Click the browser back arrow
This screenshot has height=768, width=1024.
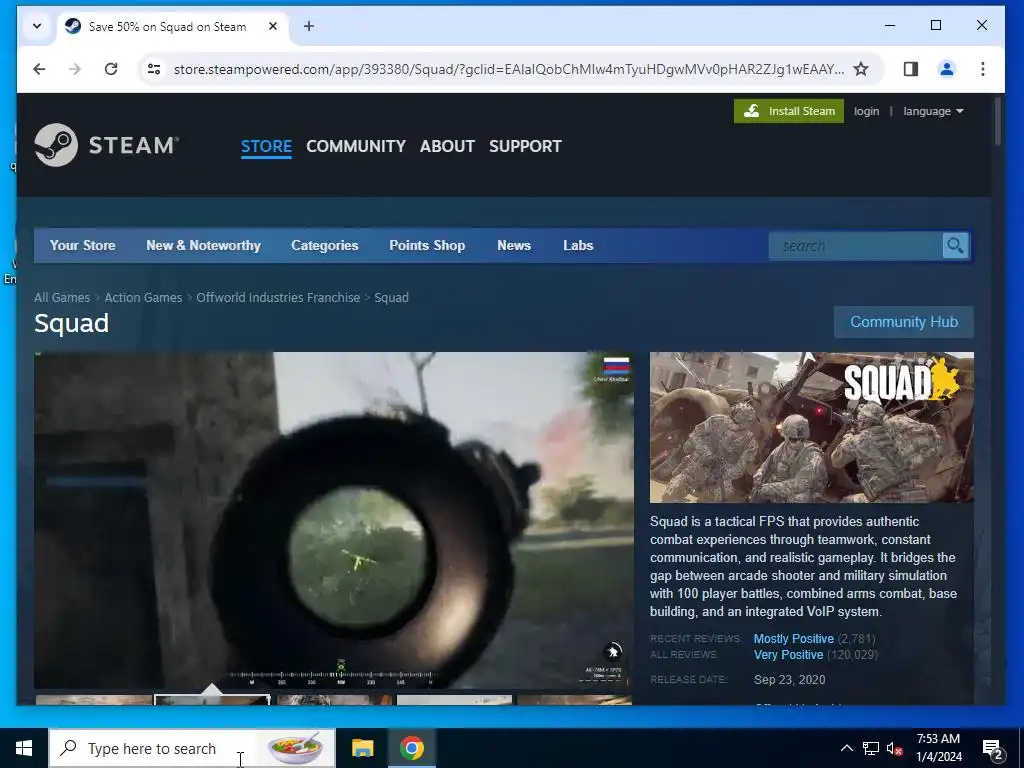(x=39, y=69)
